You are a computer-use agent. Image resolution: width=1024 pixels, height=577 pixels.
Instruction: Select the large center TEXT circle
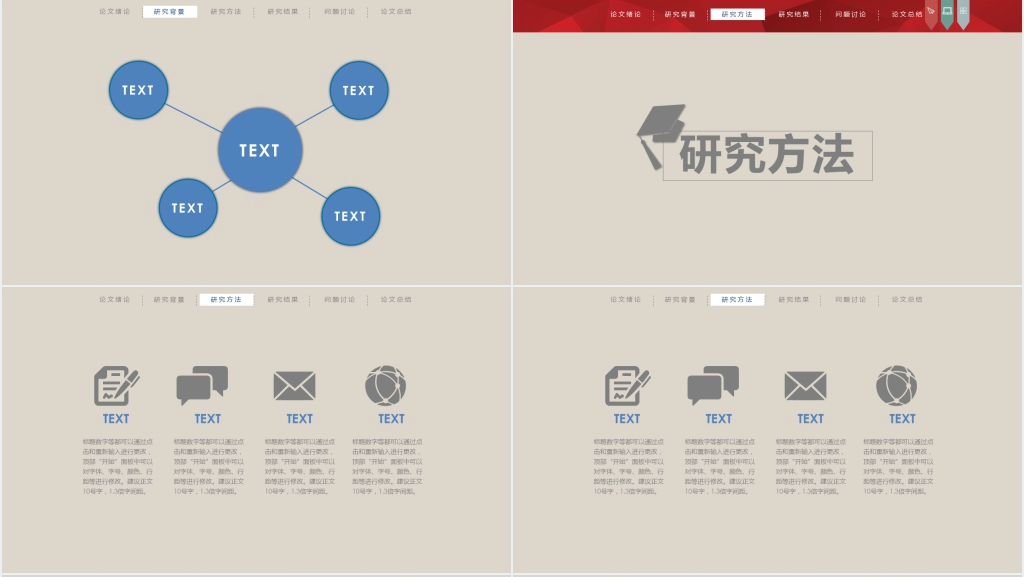tap(260, 151)
